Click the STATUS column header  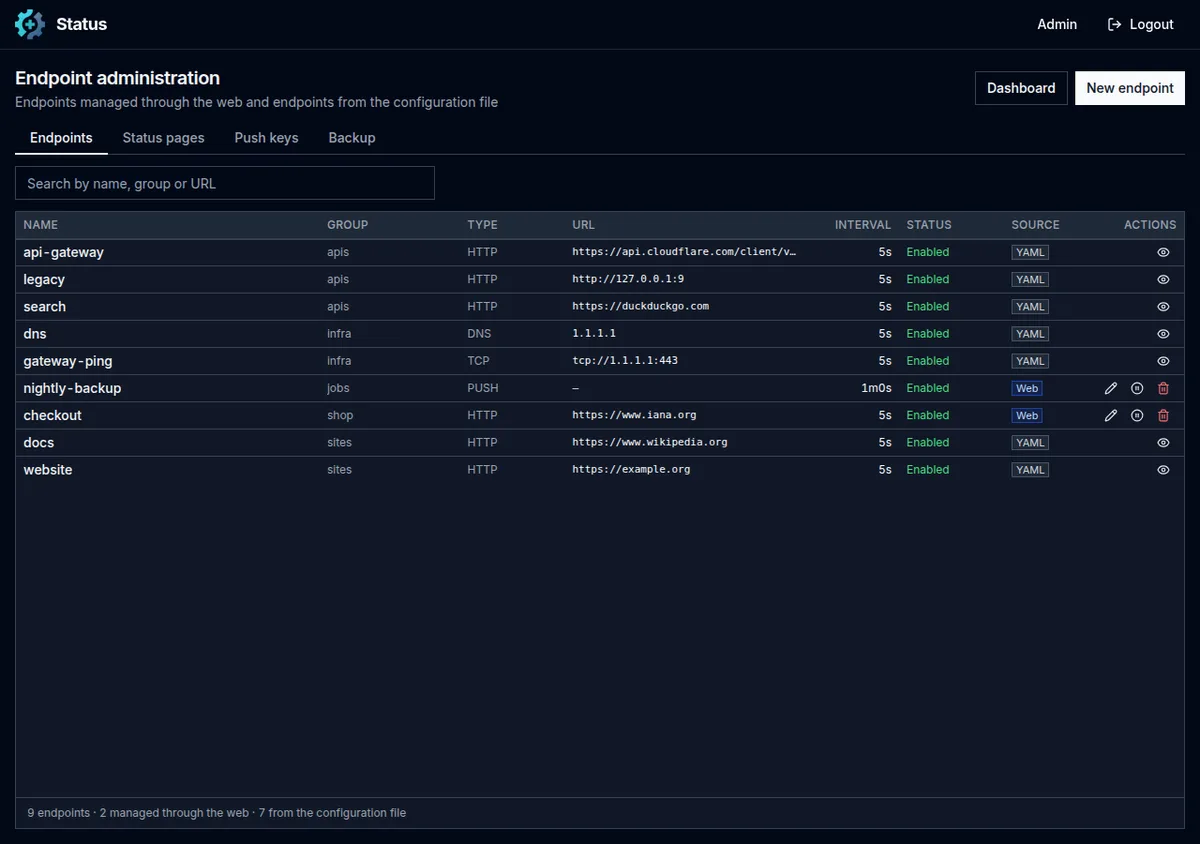click(929, 225)
